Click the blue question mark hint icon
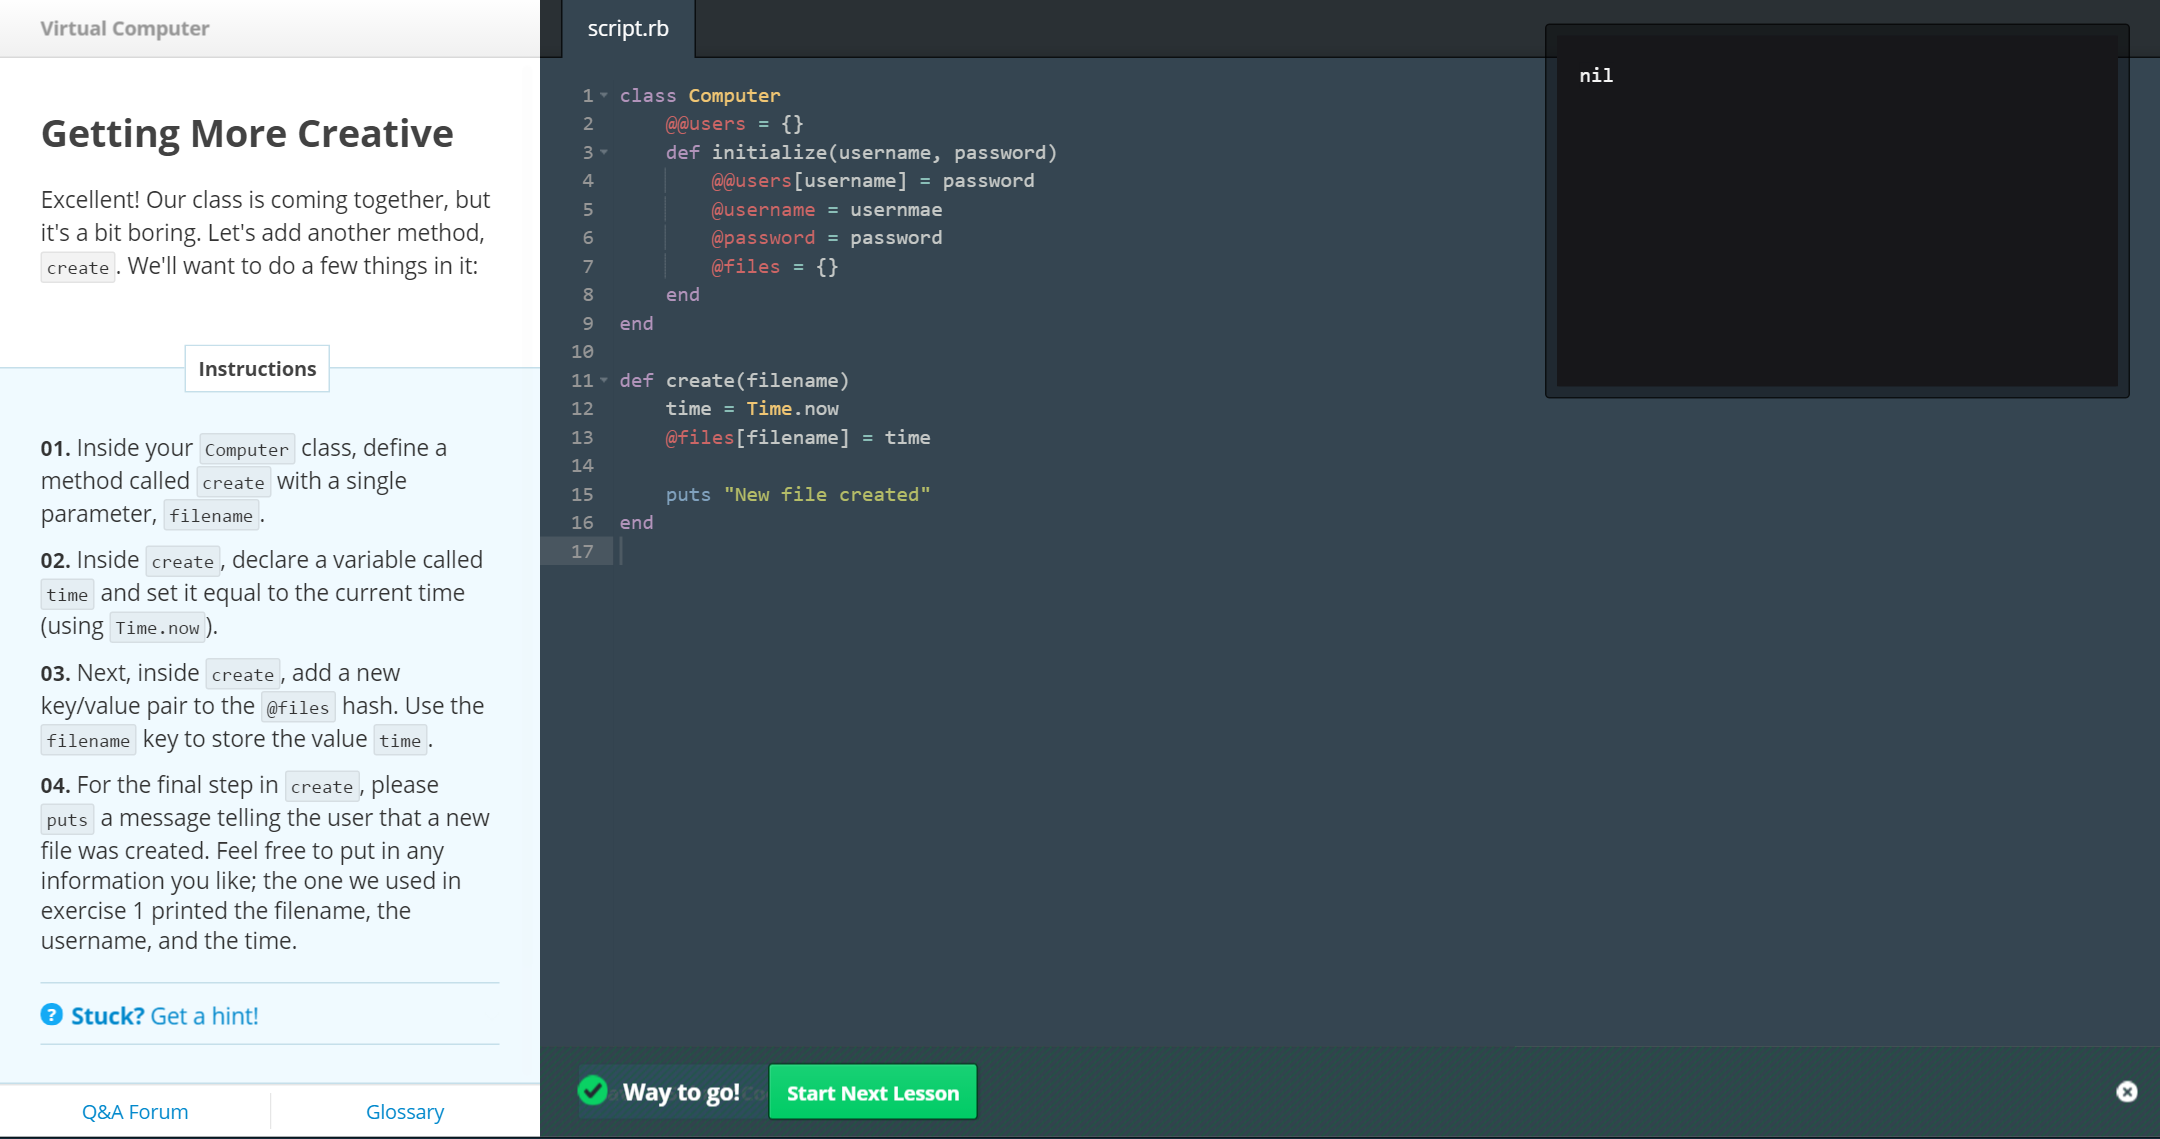The height and width of the screenshot is (1139, 2160). pyautogui.click(x=52, y=1015)
